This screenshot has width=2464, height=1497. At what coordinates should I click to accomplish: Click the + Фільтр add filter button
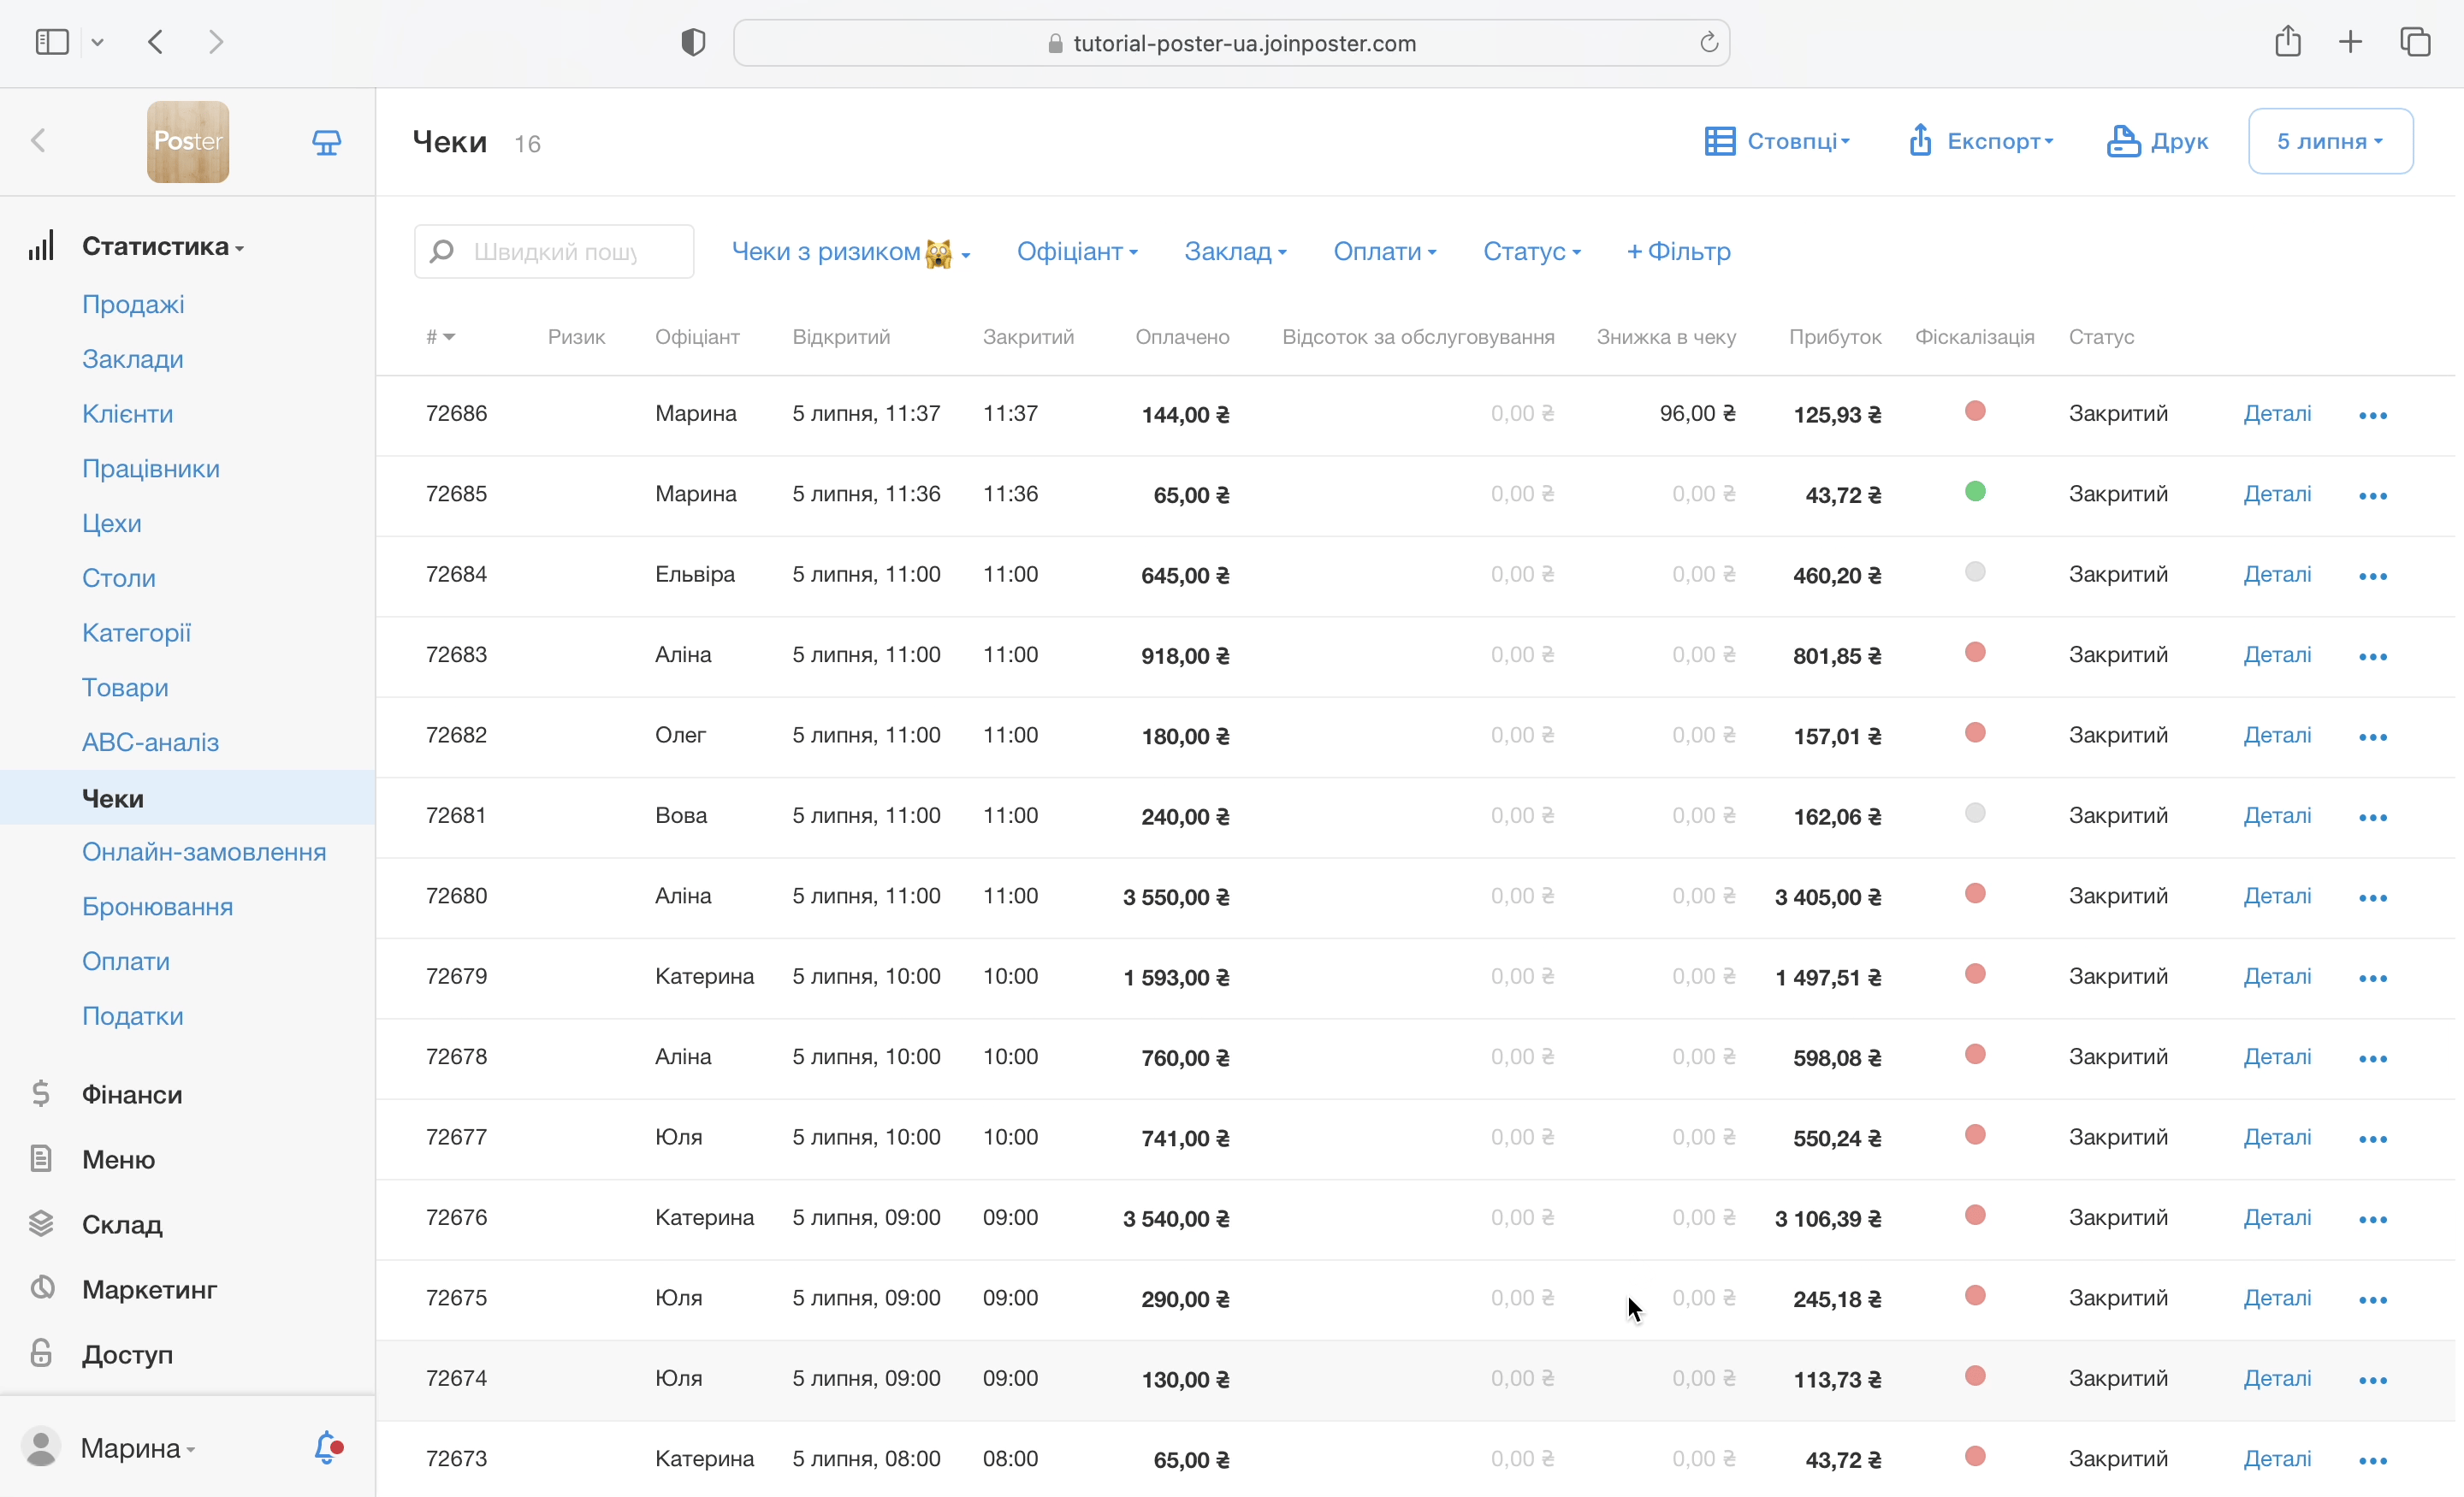(1678, 252)
